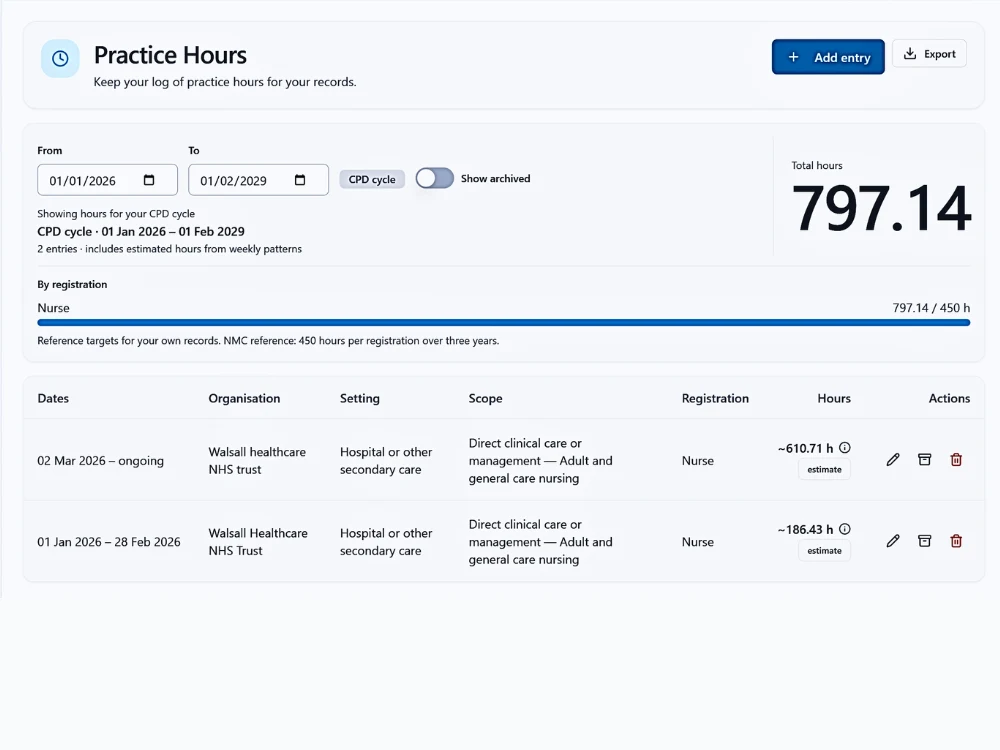Click the '~186.43 h' hours value
1000x750 pixels.
coord(805,529)
